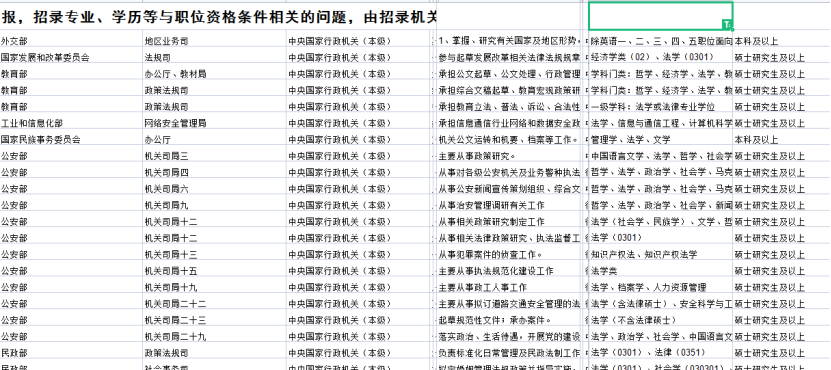This screenshot has height=370, width=831.
Task: Click the 从事治安管理调研有关工作 cell
Action: click(x=510, y=205)
